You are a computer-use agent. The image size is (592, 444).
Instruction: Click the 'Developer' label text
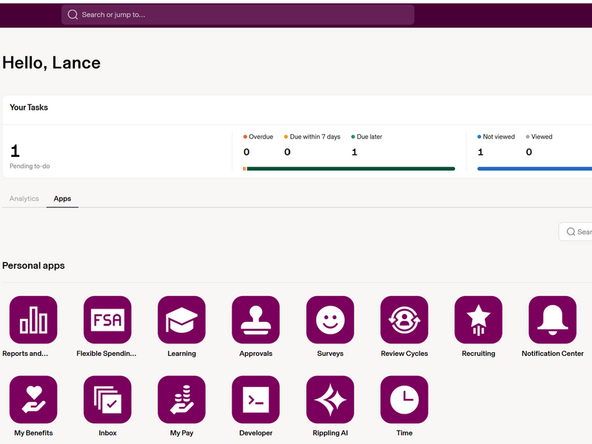(x=256, y=433)
